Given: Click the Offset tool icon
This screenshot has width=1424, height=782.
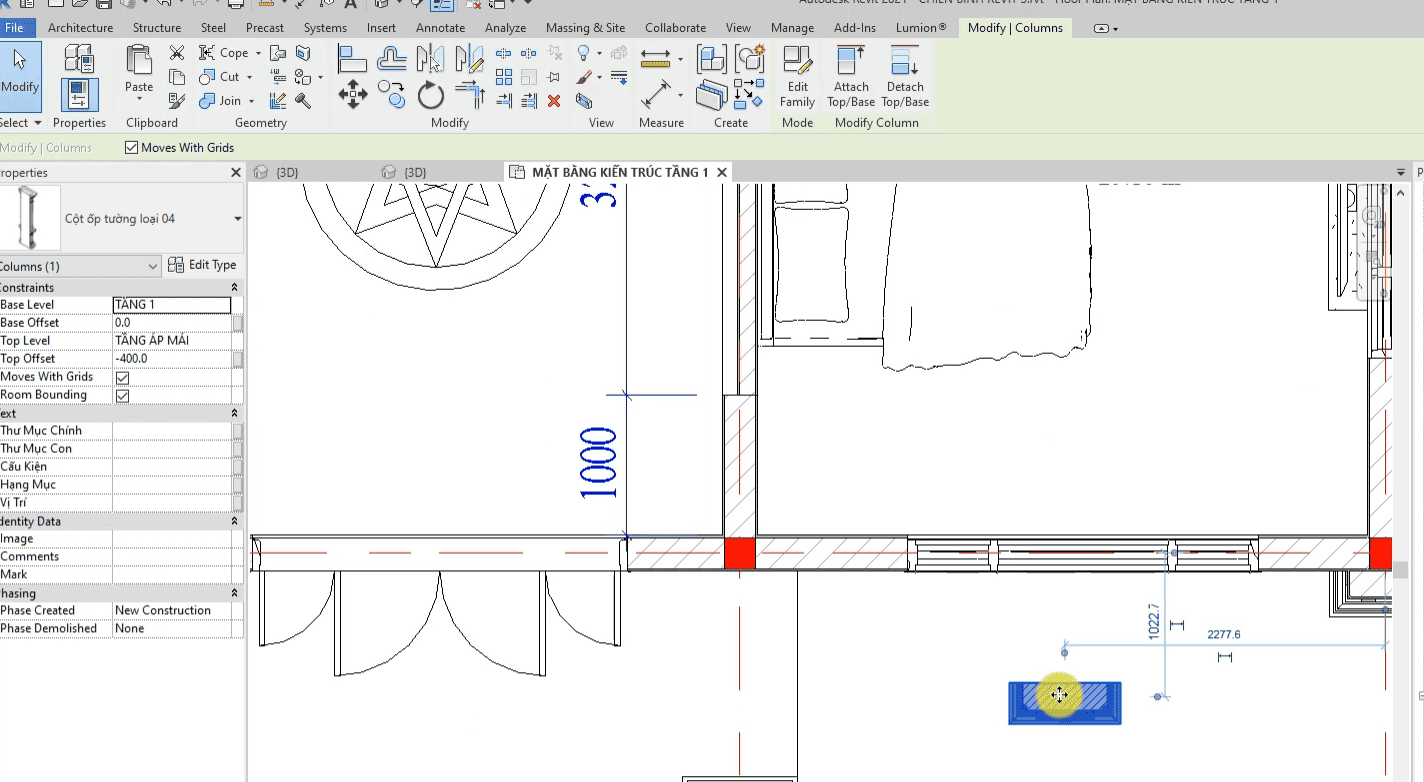Looking at the screenshot, I should pos(391,59).
